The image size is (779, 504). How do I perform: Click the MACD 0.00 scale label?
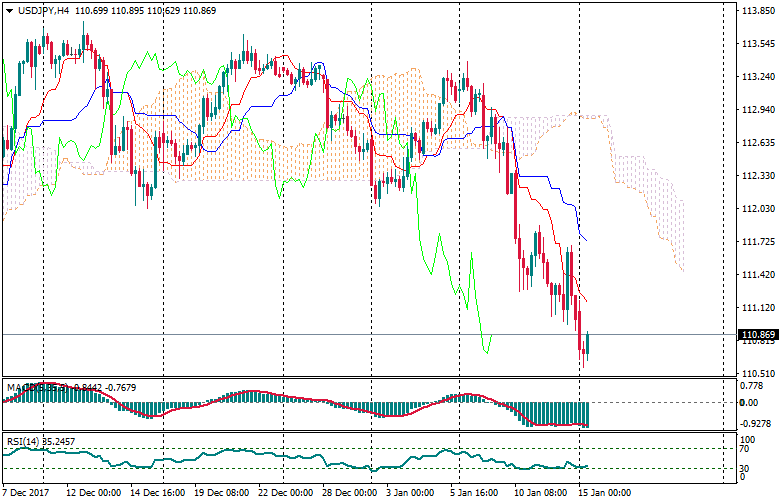pos(748,402)
